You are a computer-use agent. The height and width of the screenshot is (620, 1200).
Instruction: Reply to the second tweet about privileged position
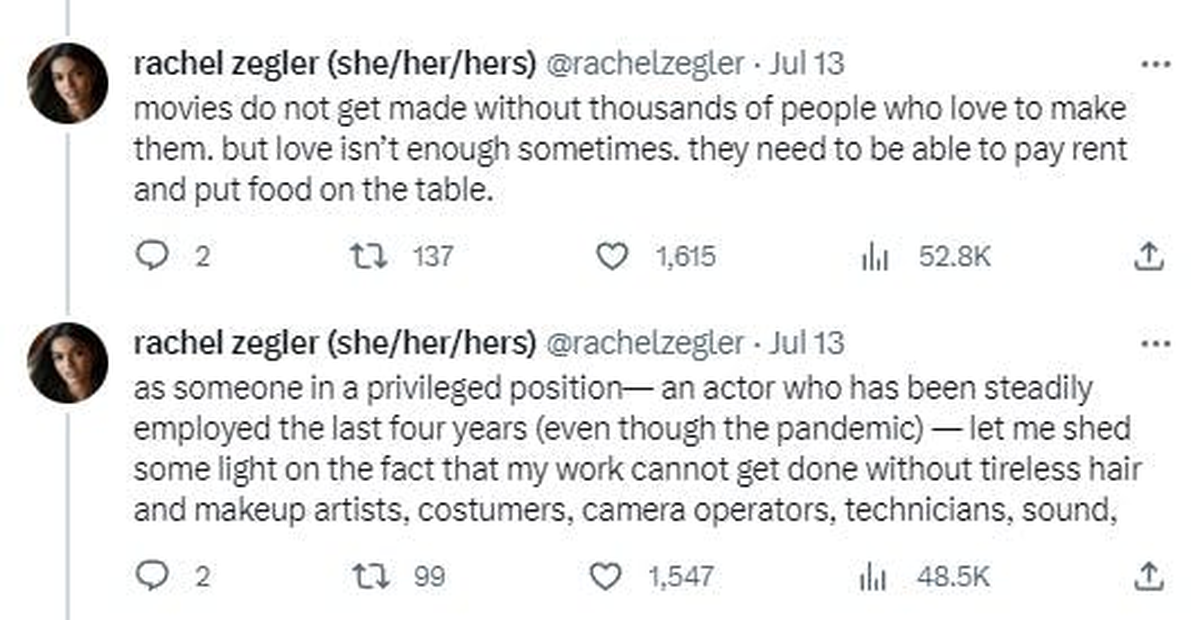pyautogui.click(x=149, y=577)
